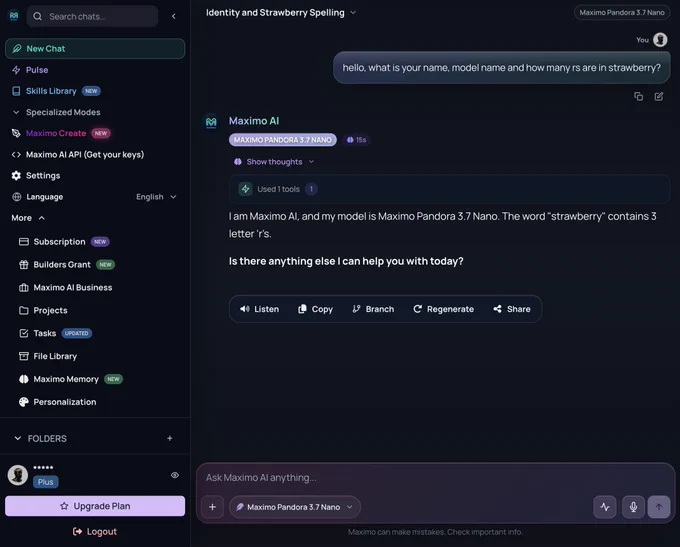This screenshot has height=547, width=680.
Task: Click the 15s thinking time indicator
Action: pos(356,140)
